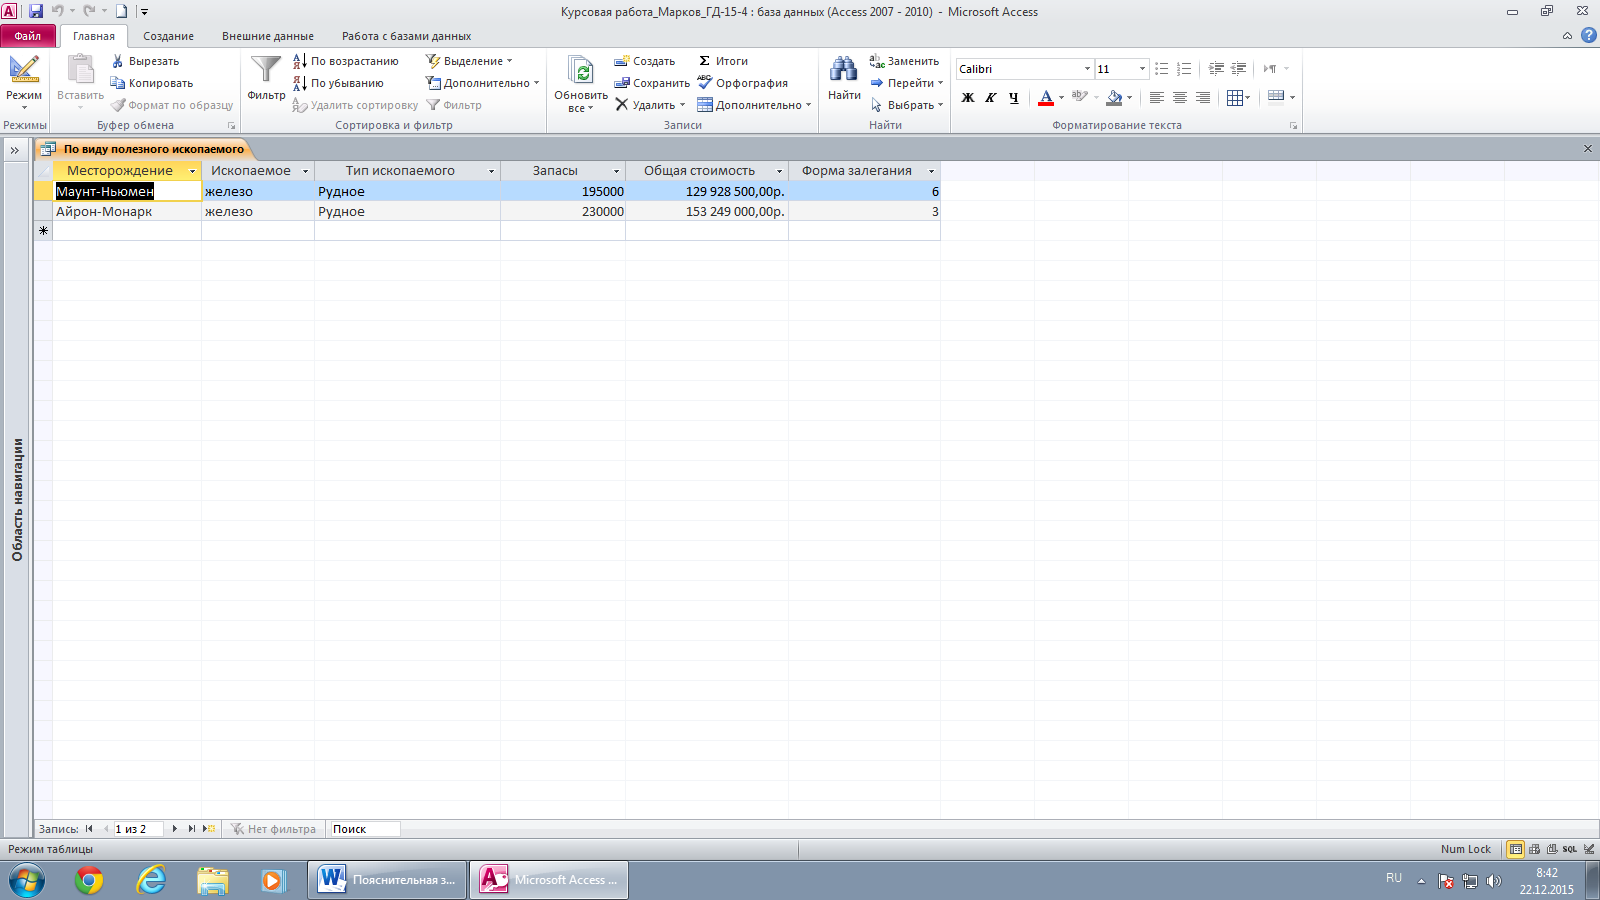Click the quick access Save icon
This screenshot has width=1600, height=900.
pyautogui.click(x=36, y=11)
